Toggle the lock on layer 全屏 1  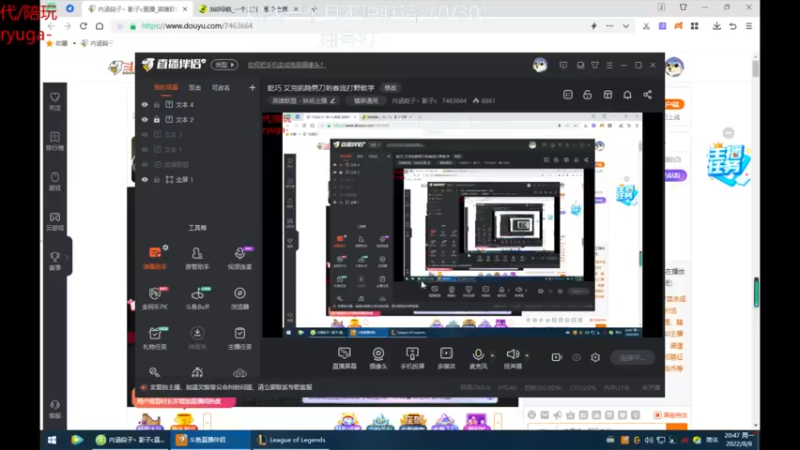coord(157,180)
